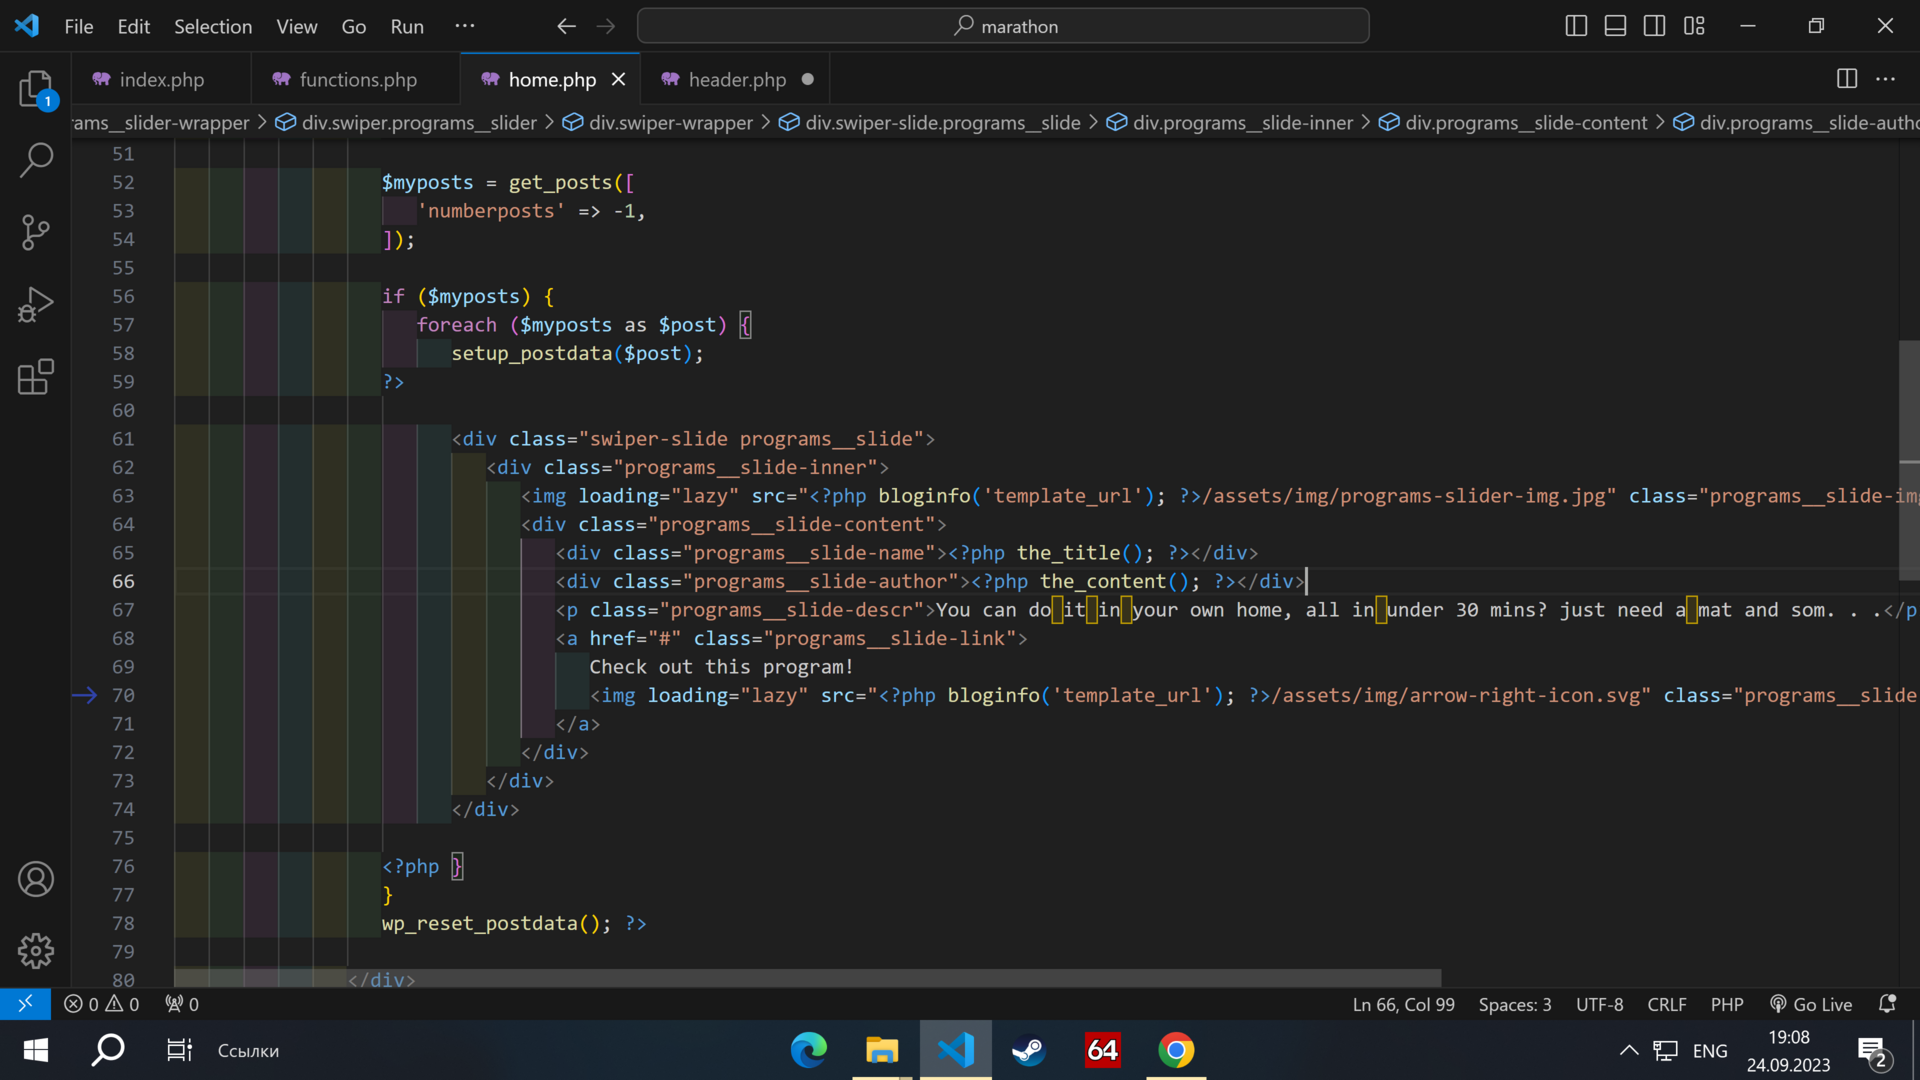Open Microsoft Edge from the taskbar
The image size is (1920, 1080).
pyautogui.click(x=808, y=1050)
